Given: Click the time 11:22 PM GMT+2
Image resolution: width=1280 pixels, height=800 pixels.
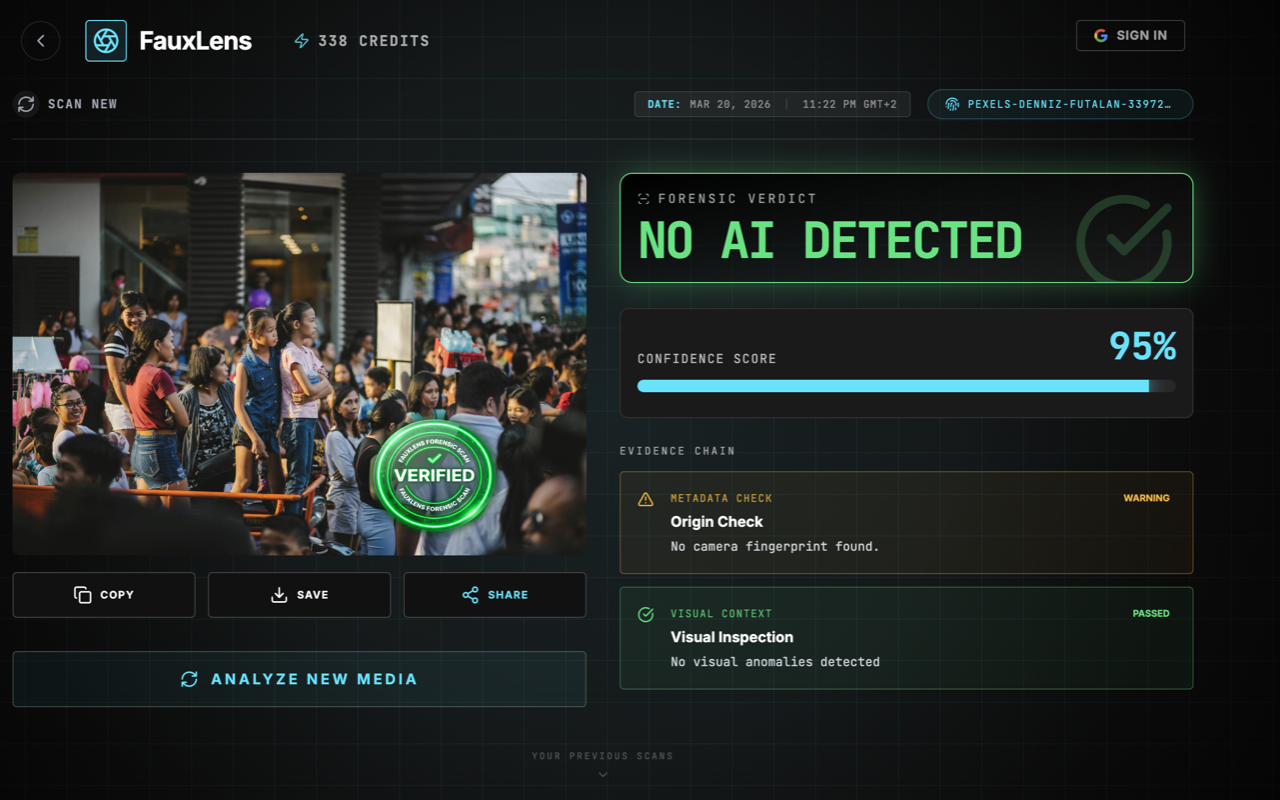Looking at the screenshot, I should (850, 104).
